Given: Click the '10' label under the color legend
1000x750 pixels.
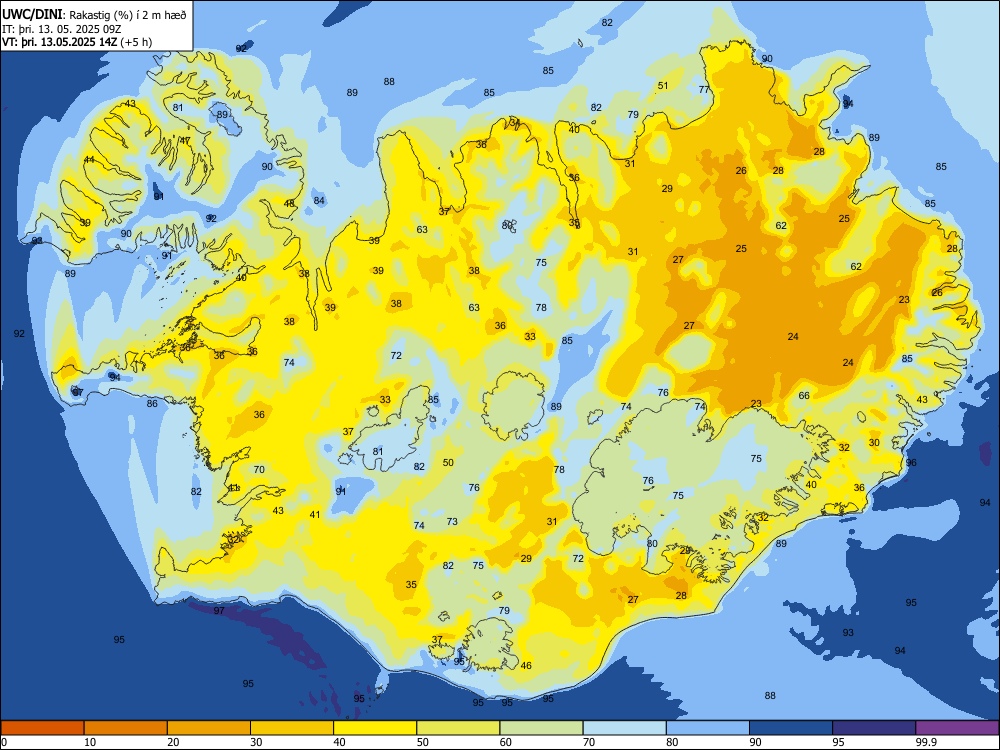Looking at the screenshot, I should tap(90, 742).
